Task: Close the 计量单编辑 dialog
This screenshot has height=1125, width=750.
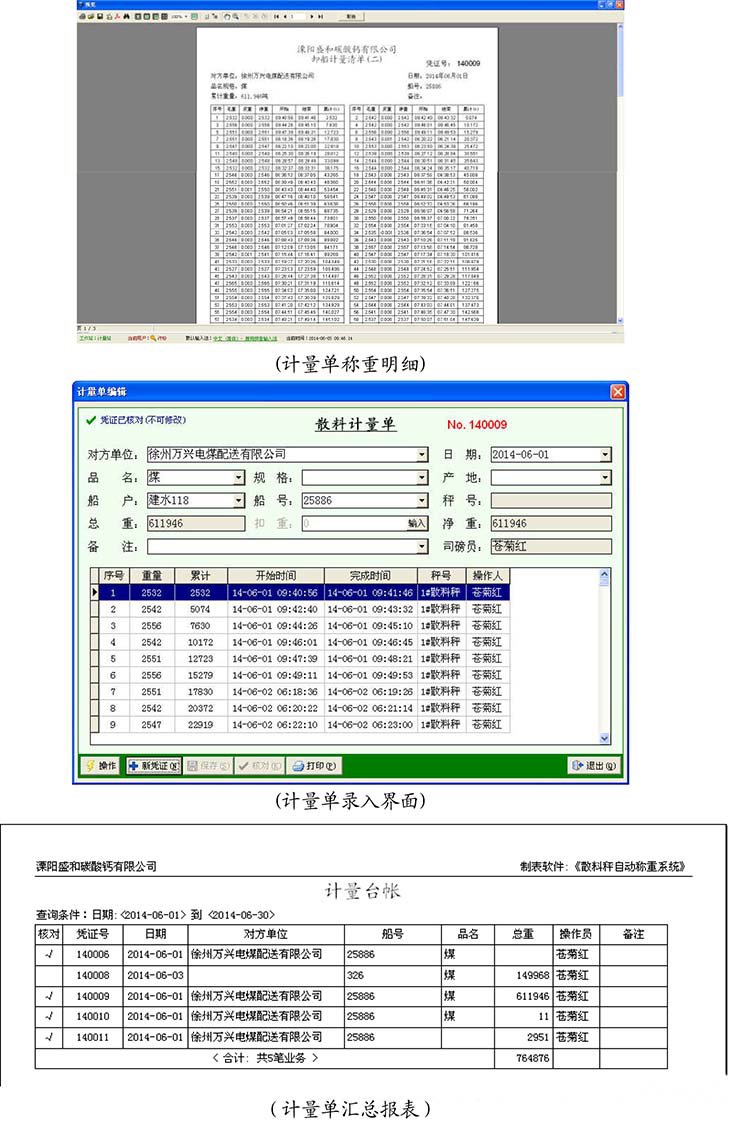Action: (x=617, y=392)
